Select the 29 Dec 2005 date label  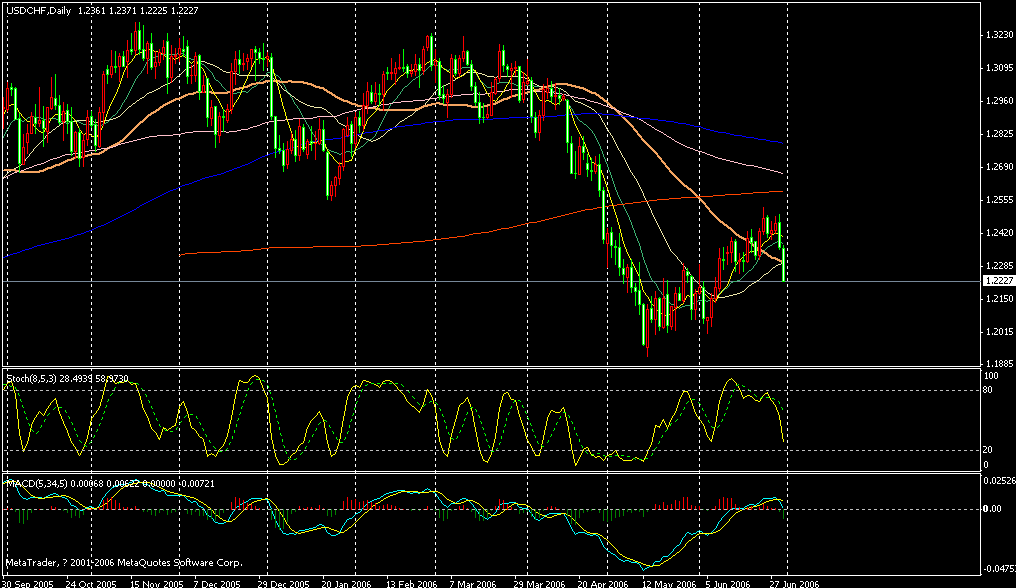283,583
